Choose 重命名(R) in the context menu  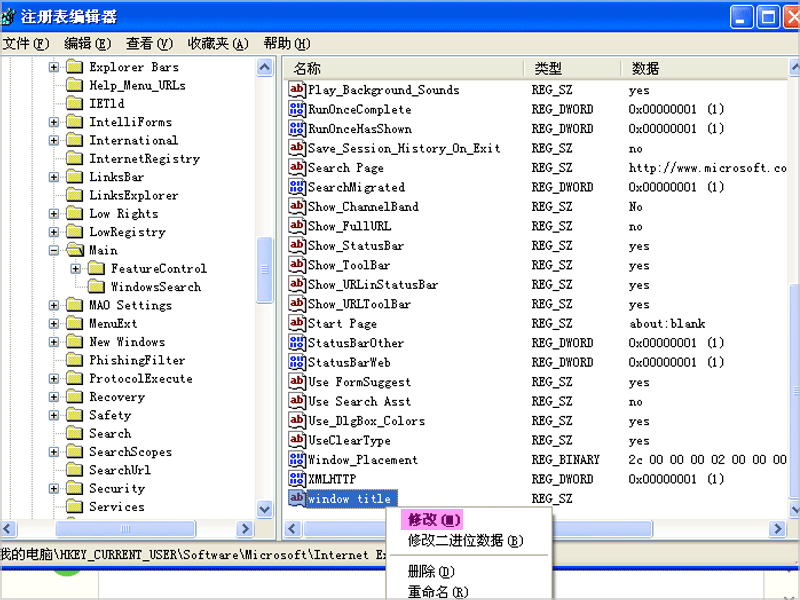[438, 592]
